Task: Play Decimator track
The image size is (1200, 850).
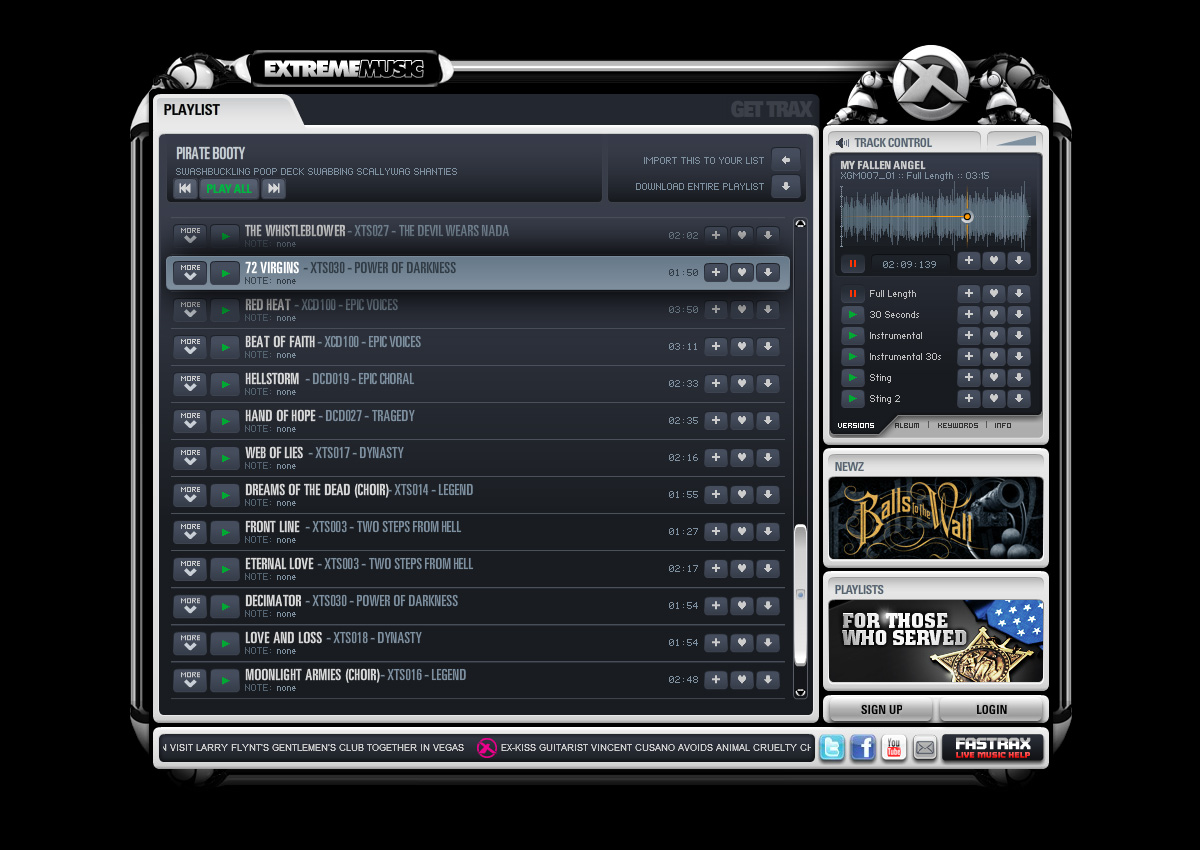Action: [x=225, y=605]
